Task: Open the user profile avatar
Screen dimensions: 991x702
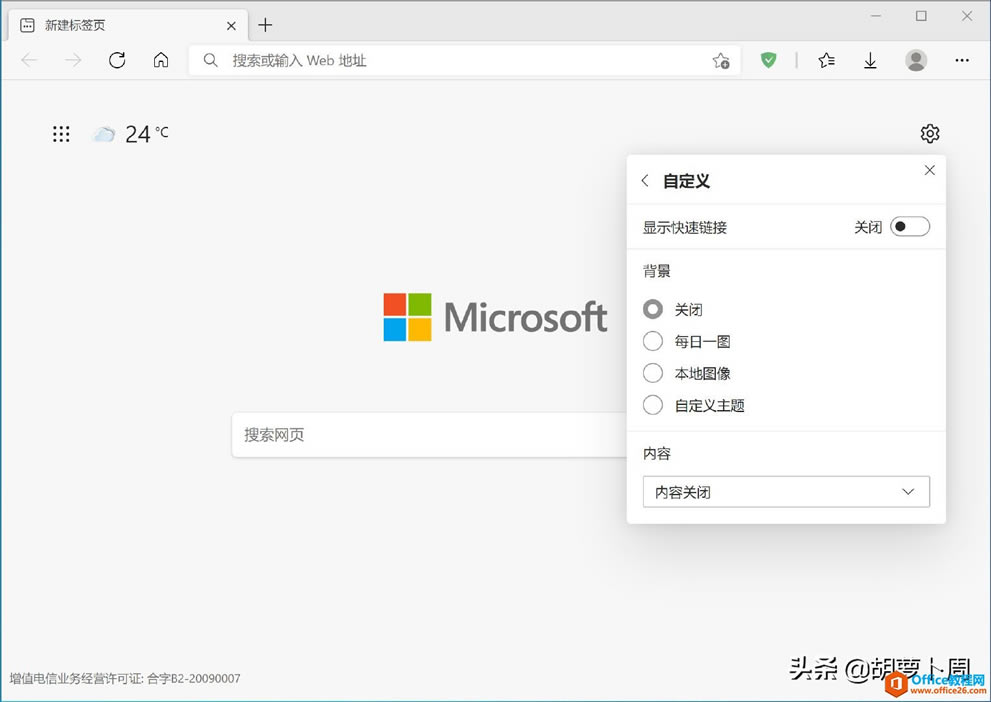Action: tap(916, 60)
